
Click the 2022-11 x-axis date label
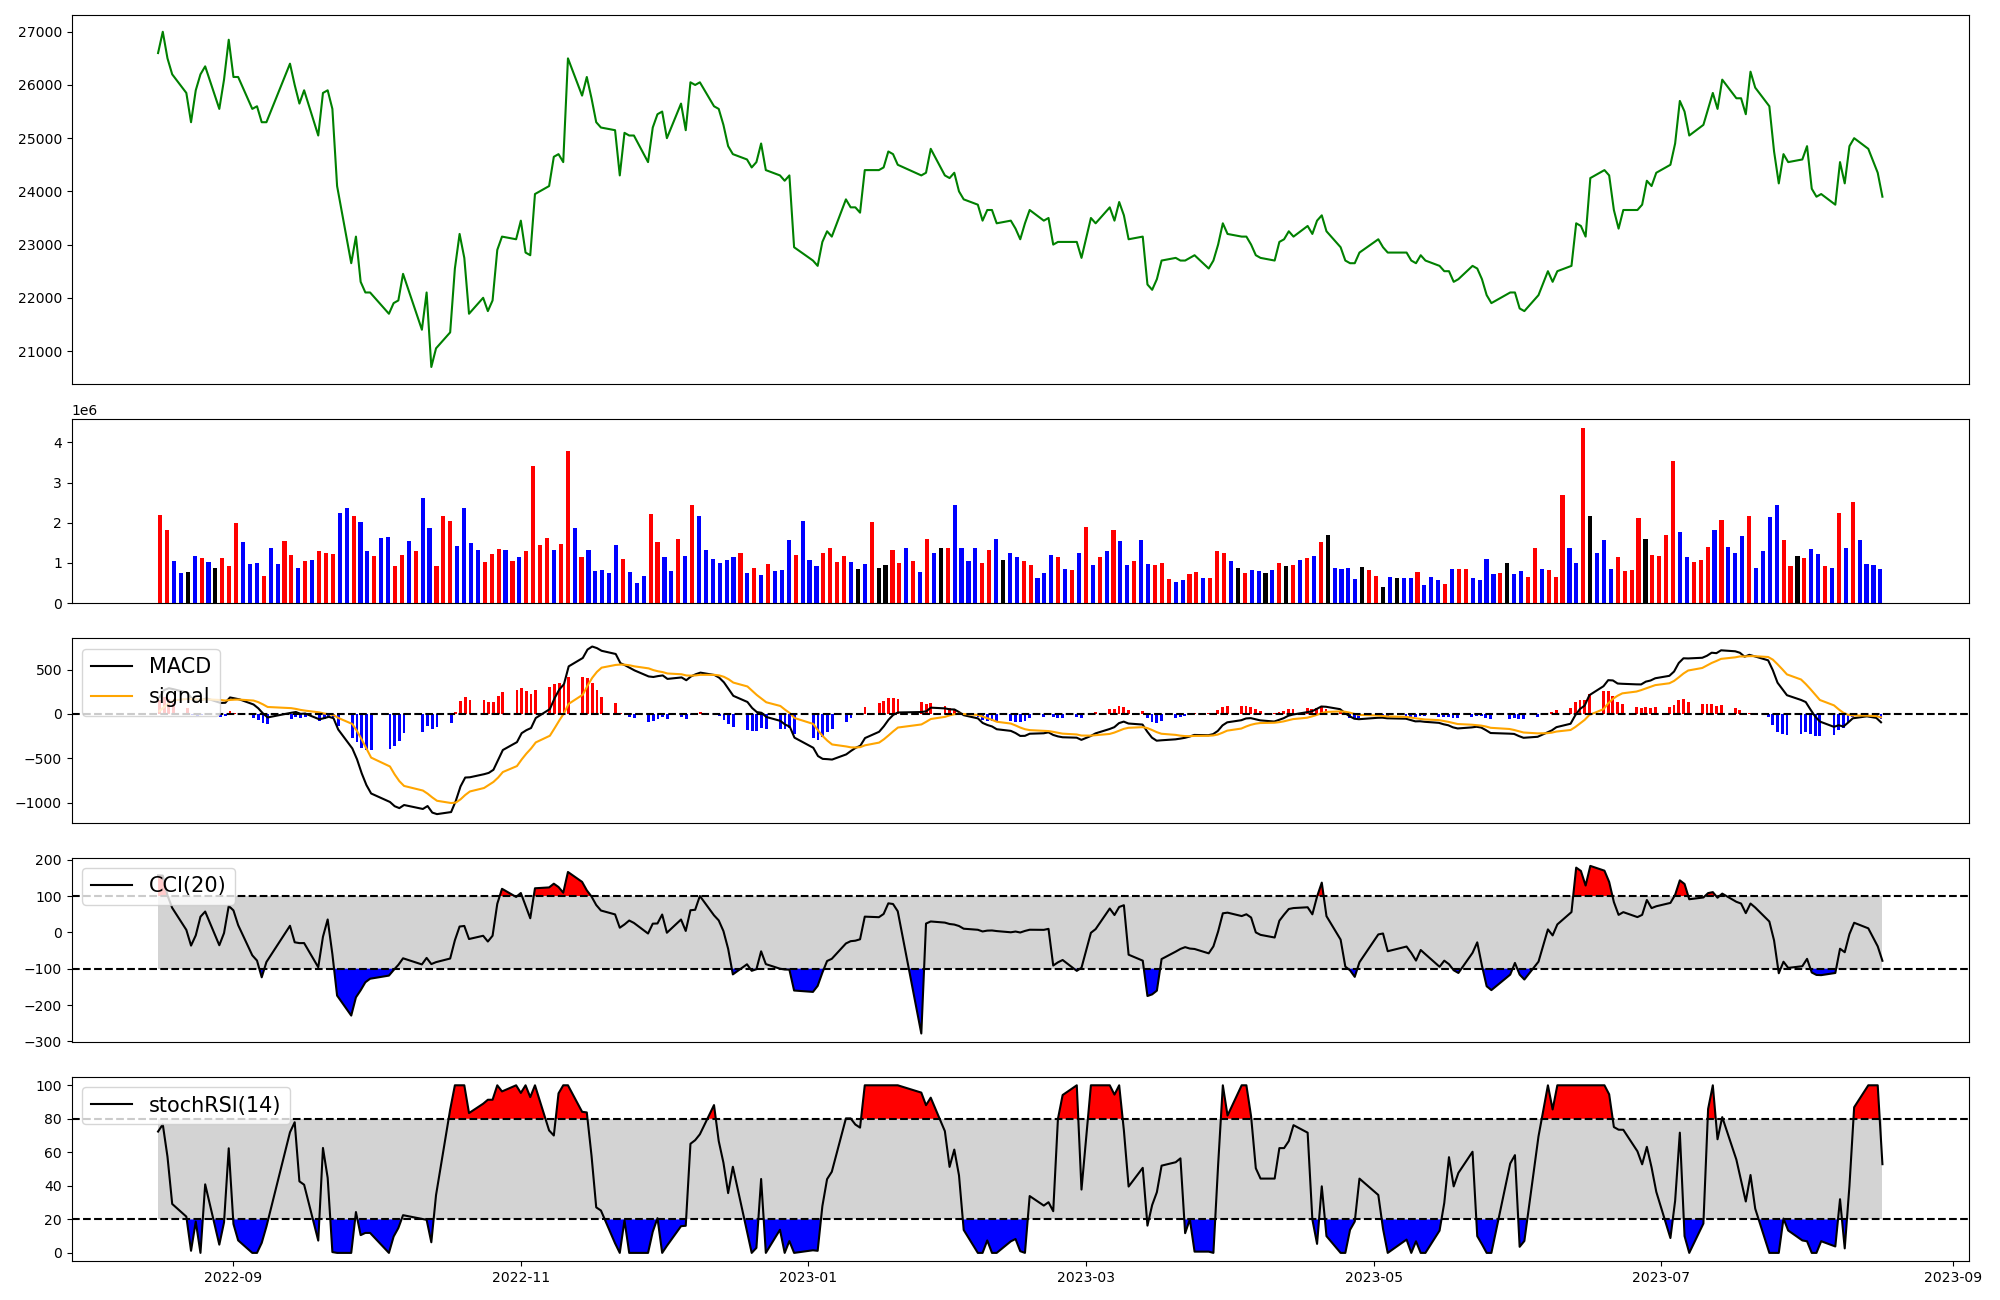pos(521,1277)
